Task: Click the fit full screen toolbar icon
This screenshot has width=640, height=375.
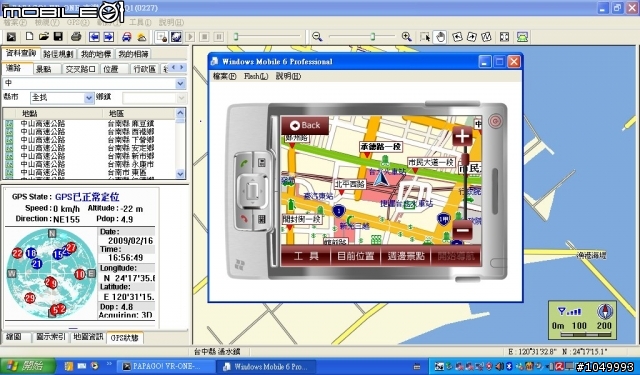Action: click(504, 37)
